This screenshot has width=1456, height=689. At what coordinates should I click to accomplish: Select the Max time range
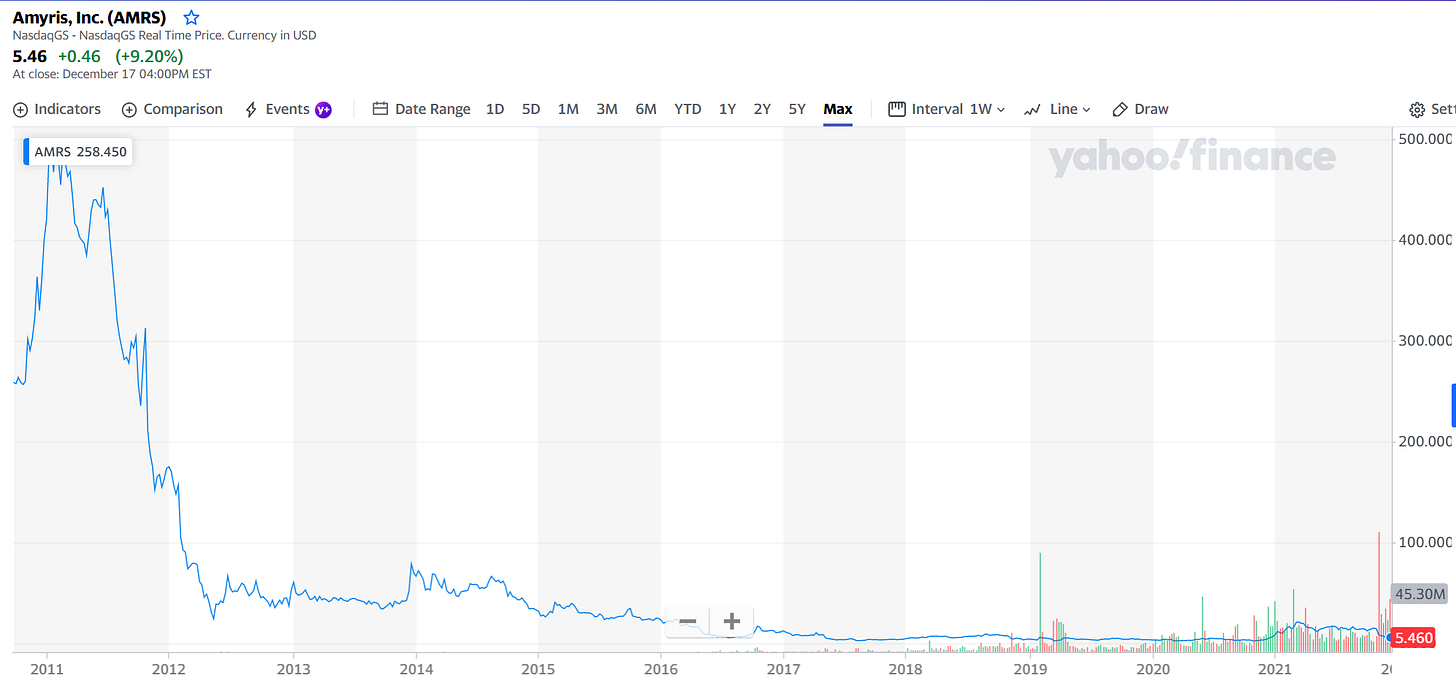click(x=838, y=109)
